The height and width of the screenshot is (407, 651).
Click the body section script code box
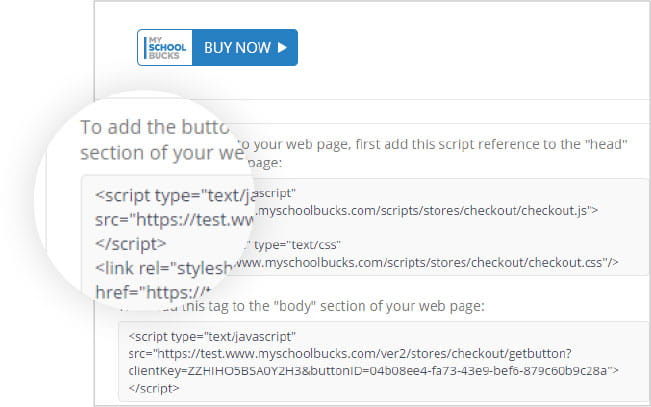click(x=383, y=361)
